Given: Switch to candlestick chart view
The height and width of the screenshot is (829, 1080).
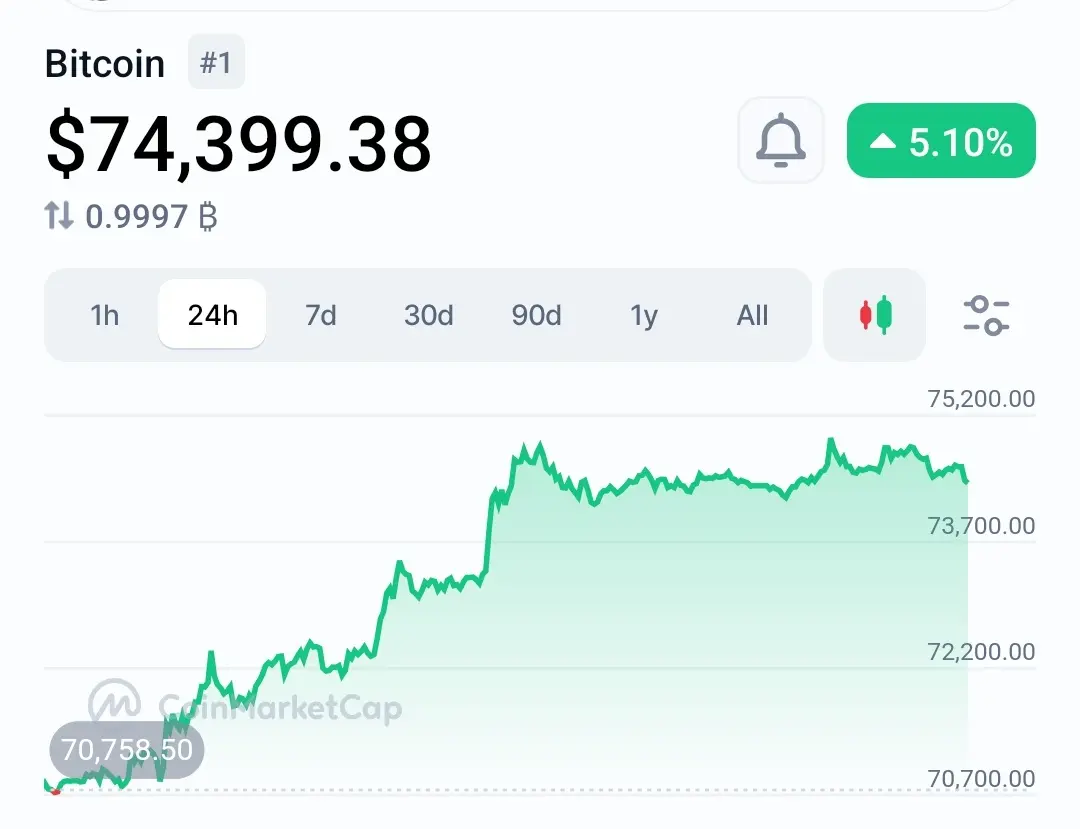Looking at the screenshot, I should point(875,315).
